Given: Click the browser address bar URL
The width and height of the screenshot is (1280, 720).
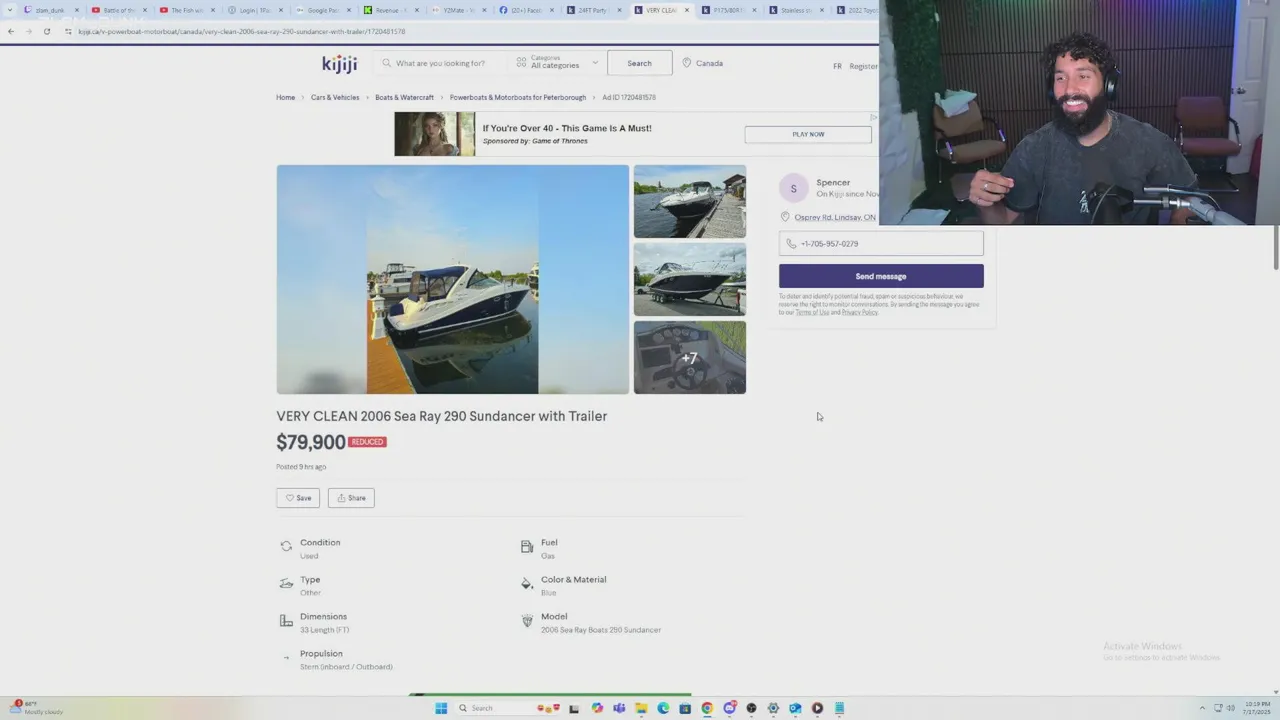Looking at the screenshot, I should point(241,31).
